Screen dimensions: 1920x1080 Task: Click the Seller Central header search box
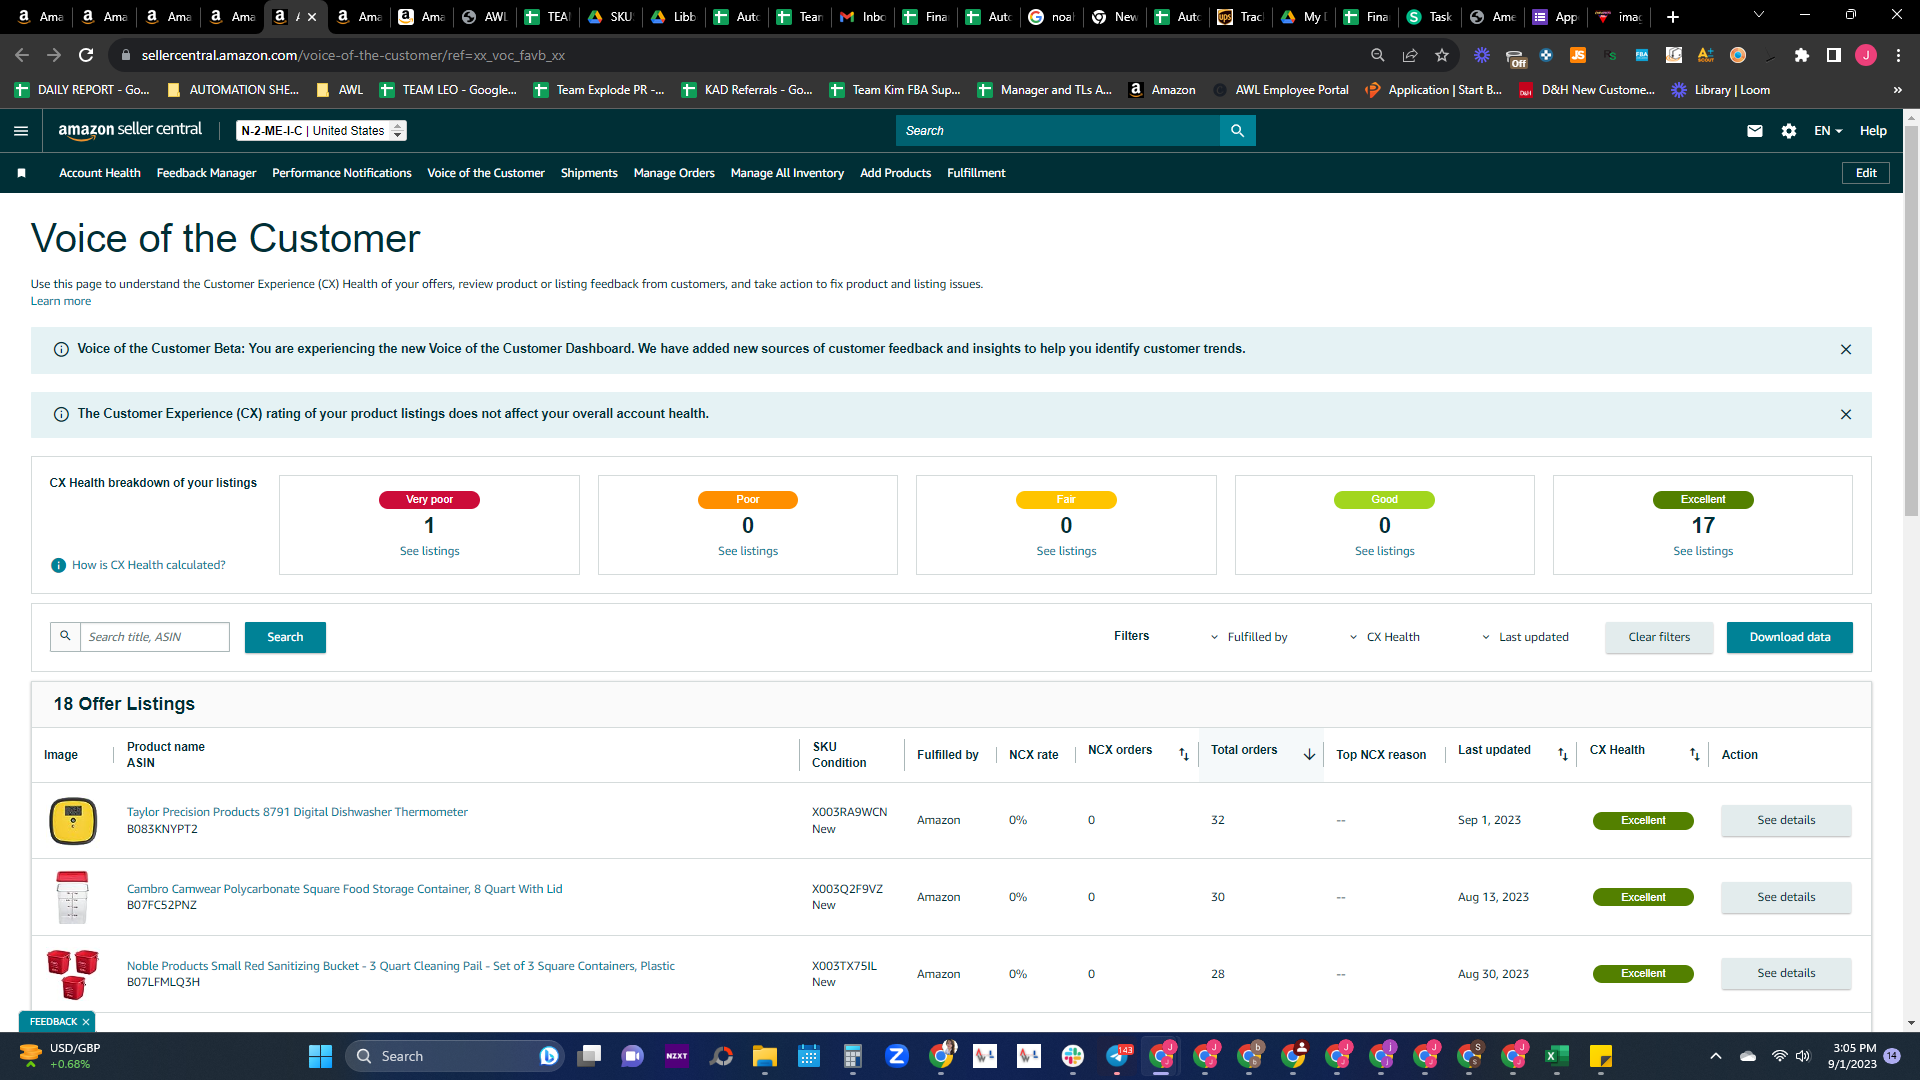(x=1058, y=131)
